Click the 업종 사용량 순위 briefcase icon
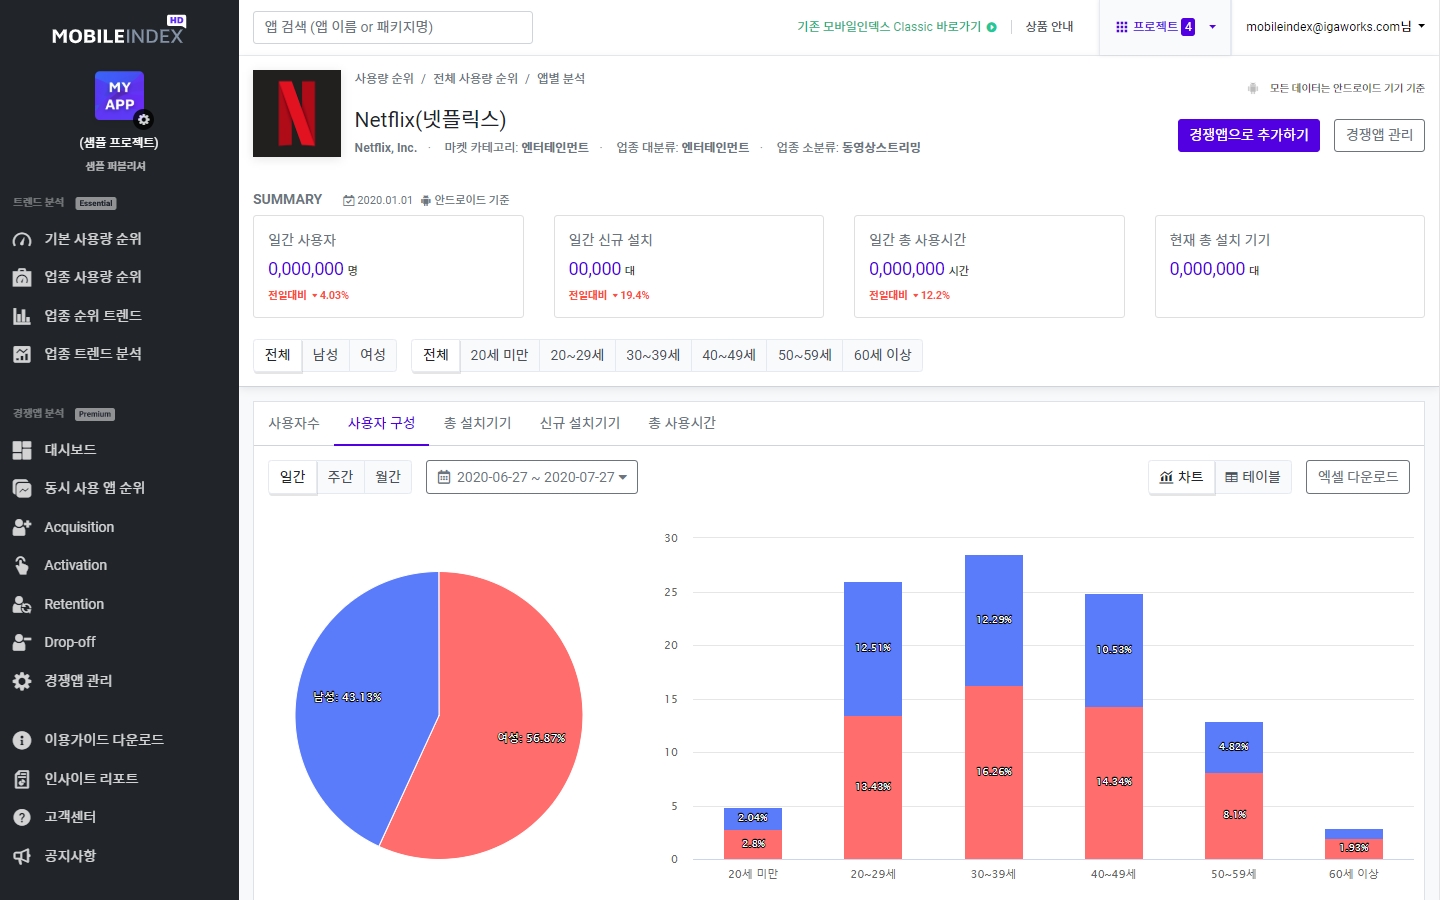Viewport: 1440px width, 900px height. point(22,277)
